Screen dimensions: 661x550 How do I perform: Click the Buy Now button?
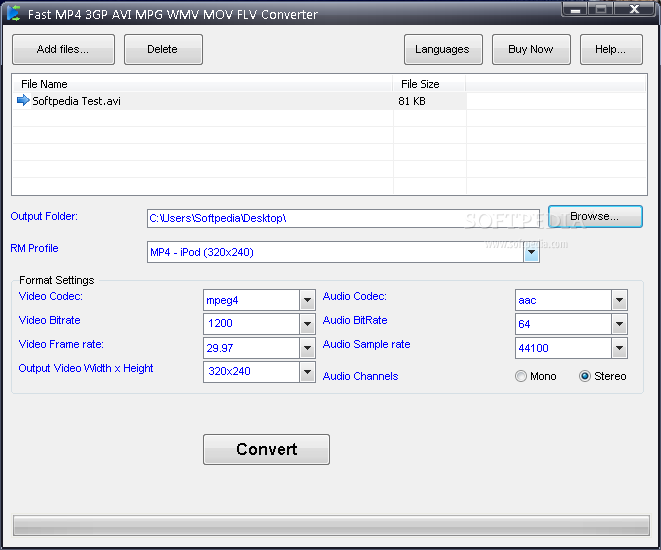[531, 49]
